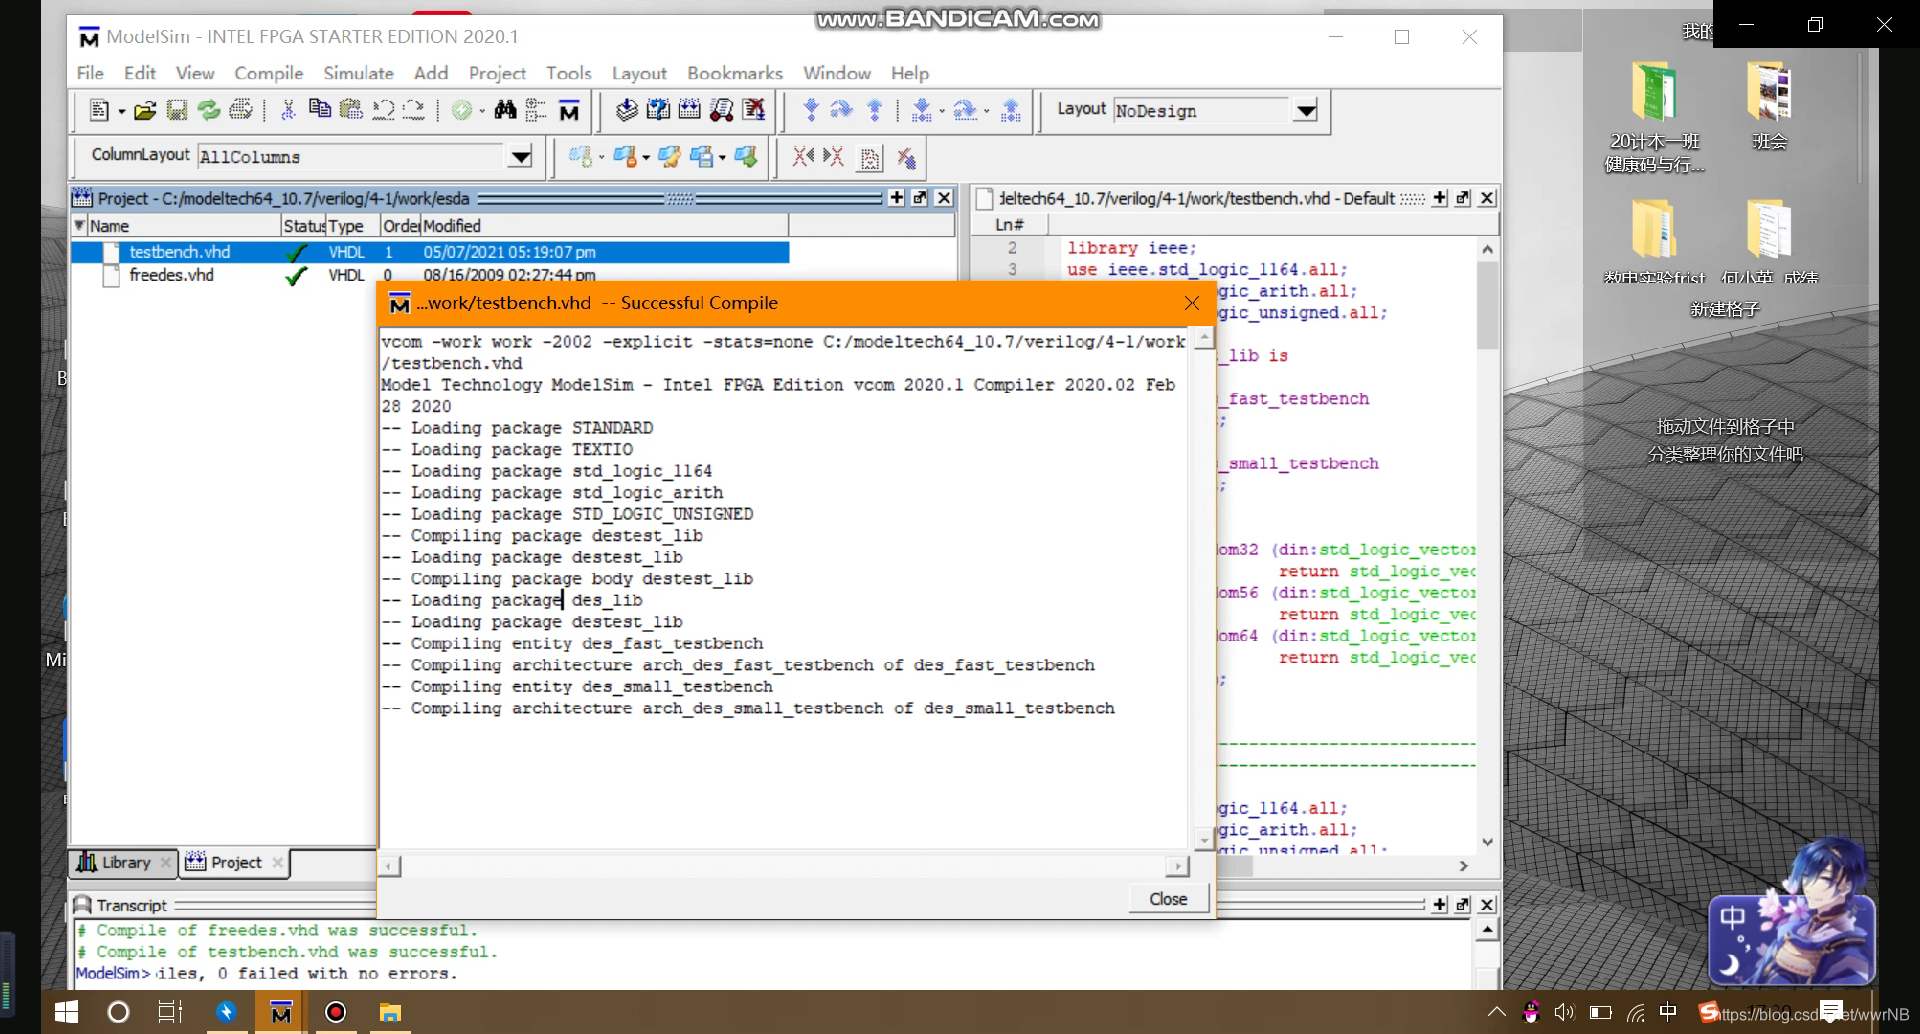Undock the Project pane
1920x1034 pixels.
[x=919, y=198]
